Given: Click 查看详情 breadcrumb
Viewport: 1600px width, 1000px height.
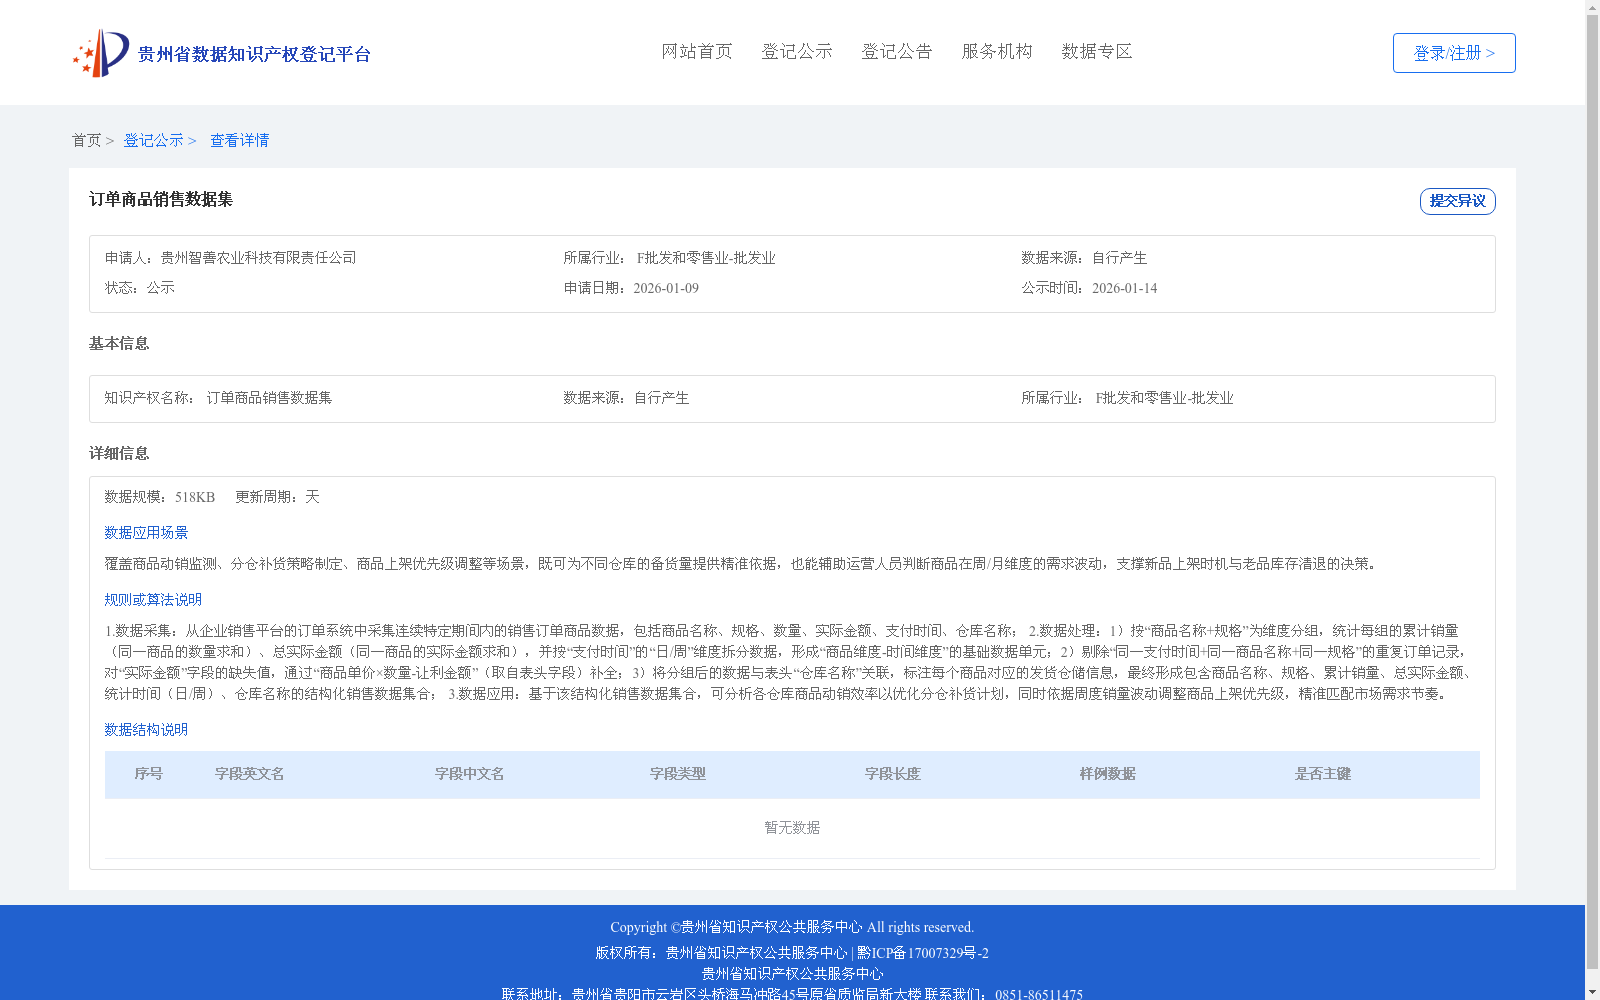Looking at the screenshot, I should [239, 140].
